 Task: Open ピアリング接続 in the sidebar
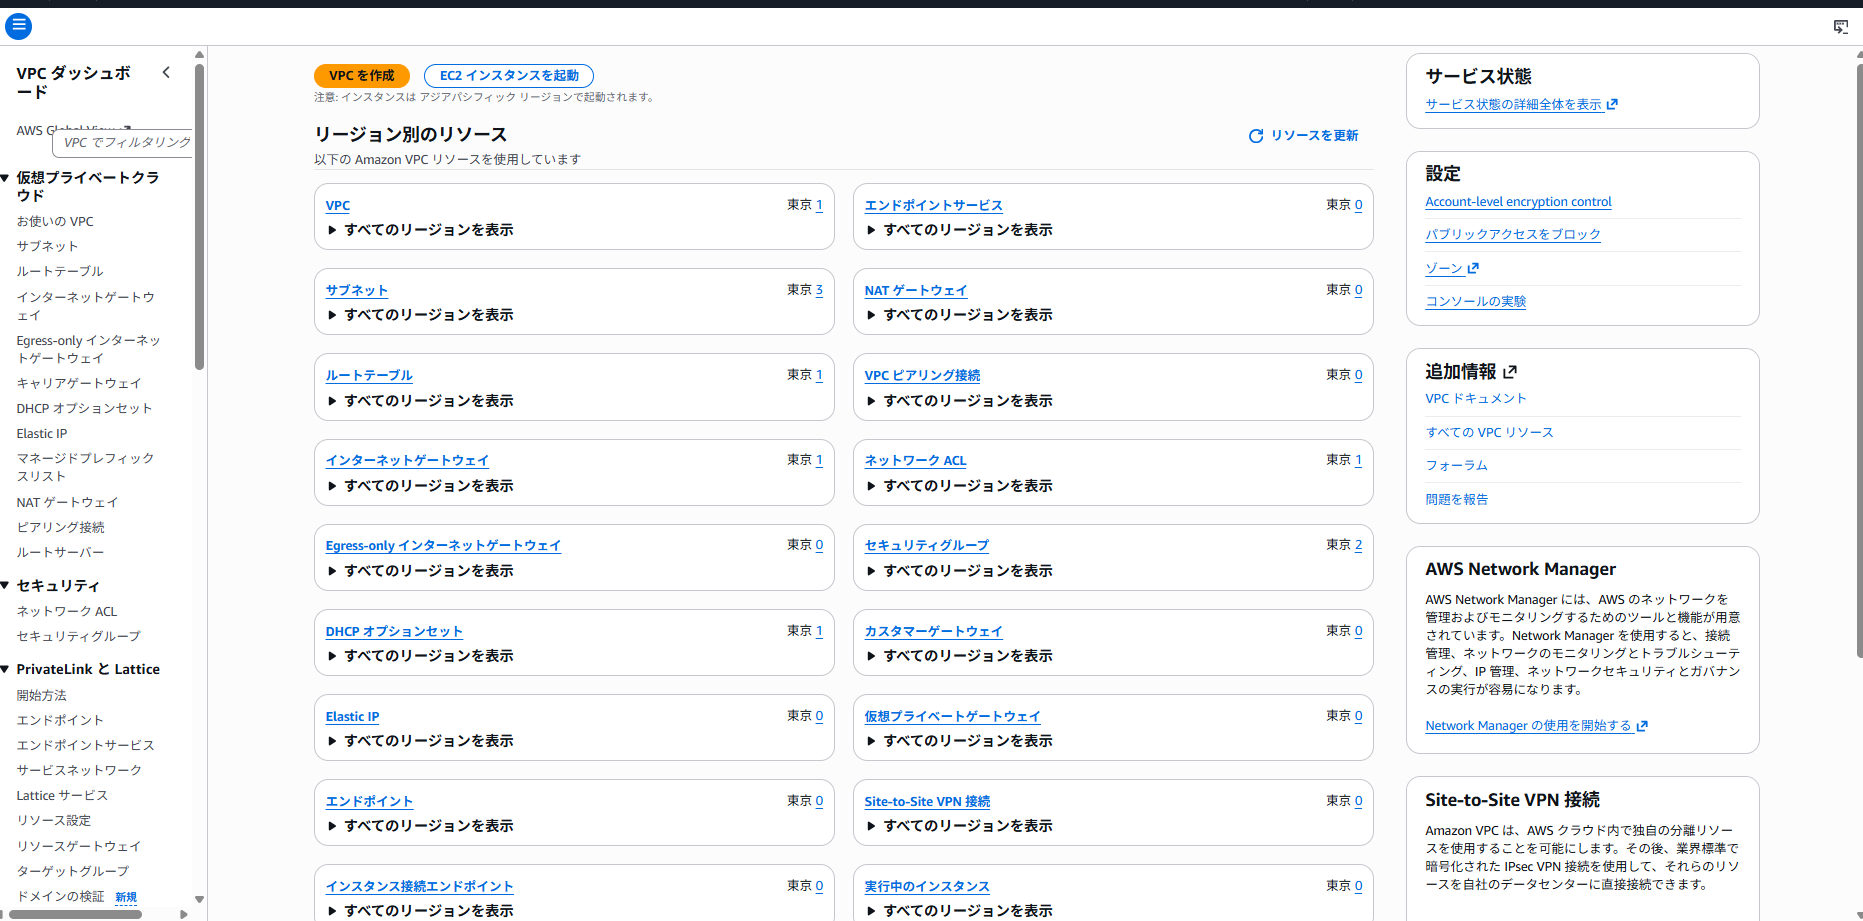pos(60,528)
